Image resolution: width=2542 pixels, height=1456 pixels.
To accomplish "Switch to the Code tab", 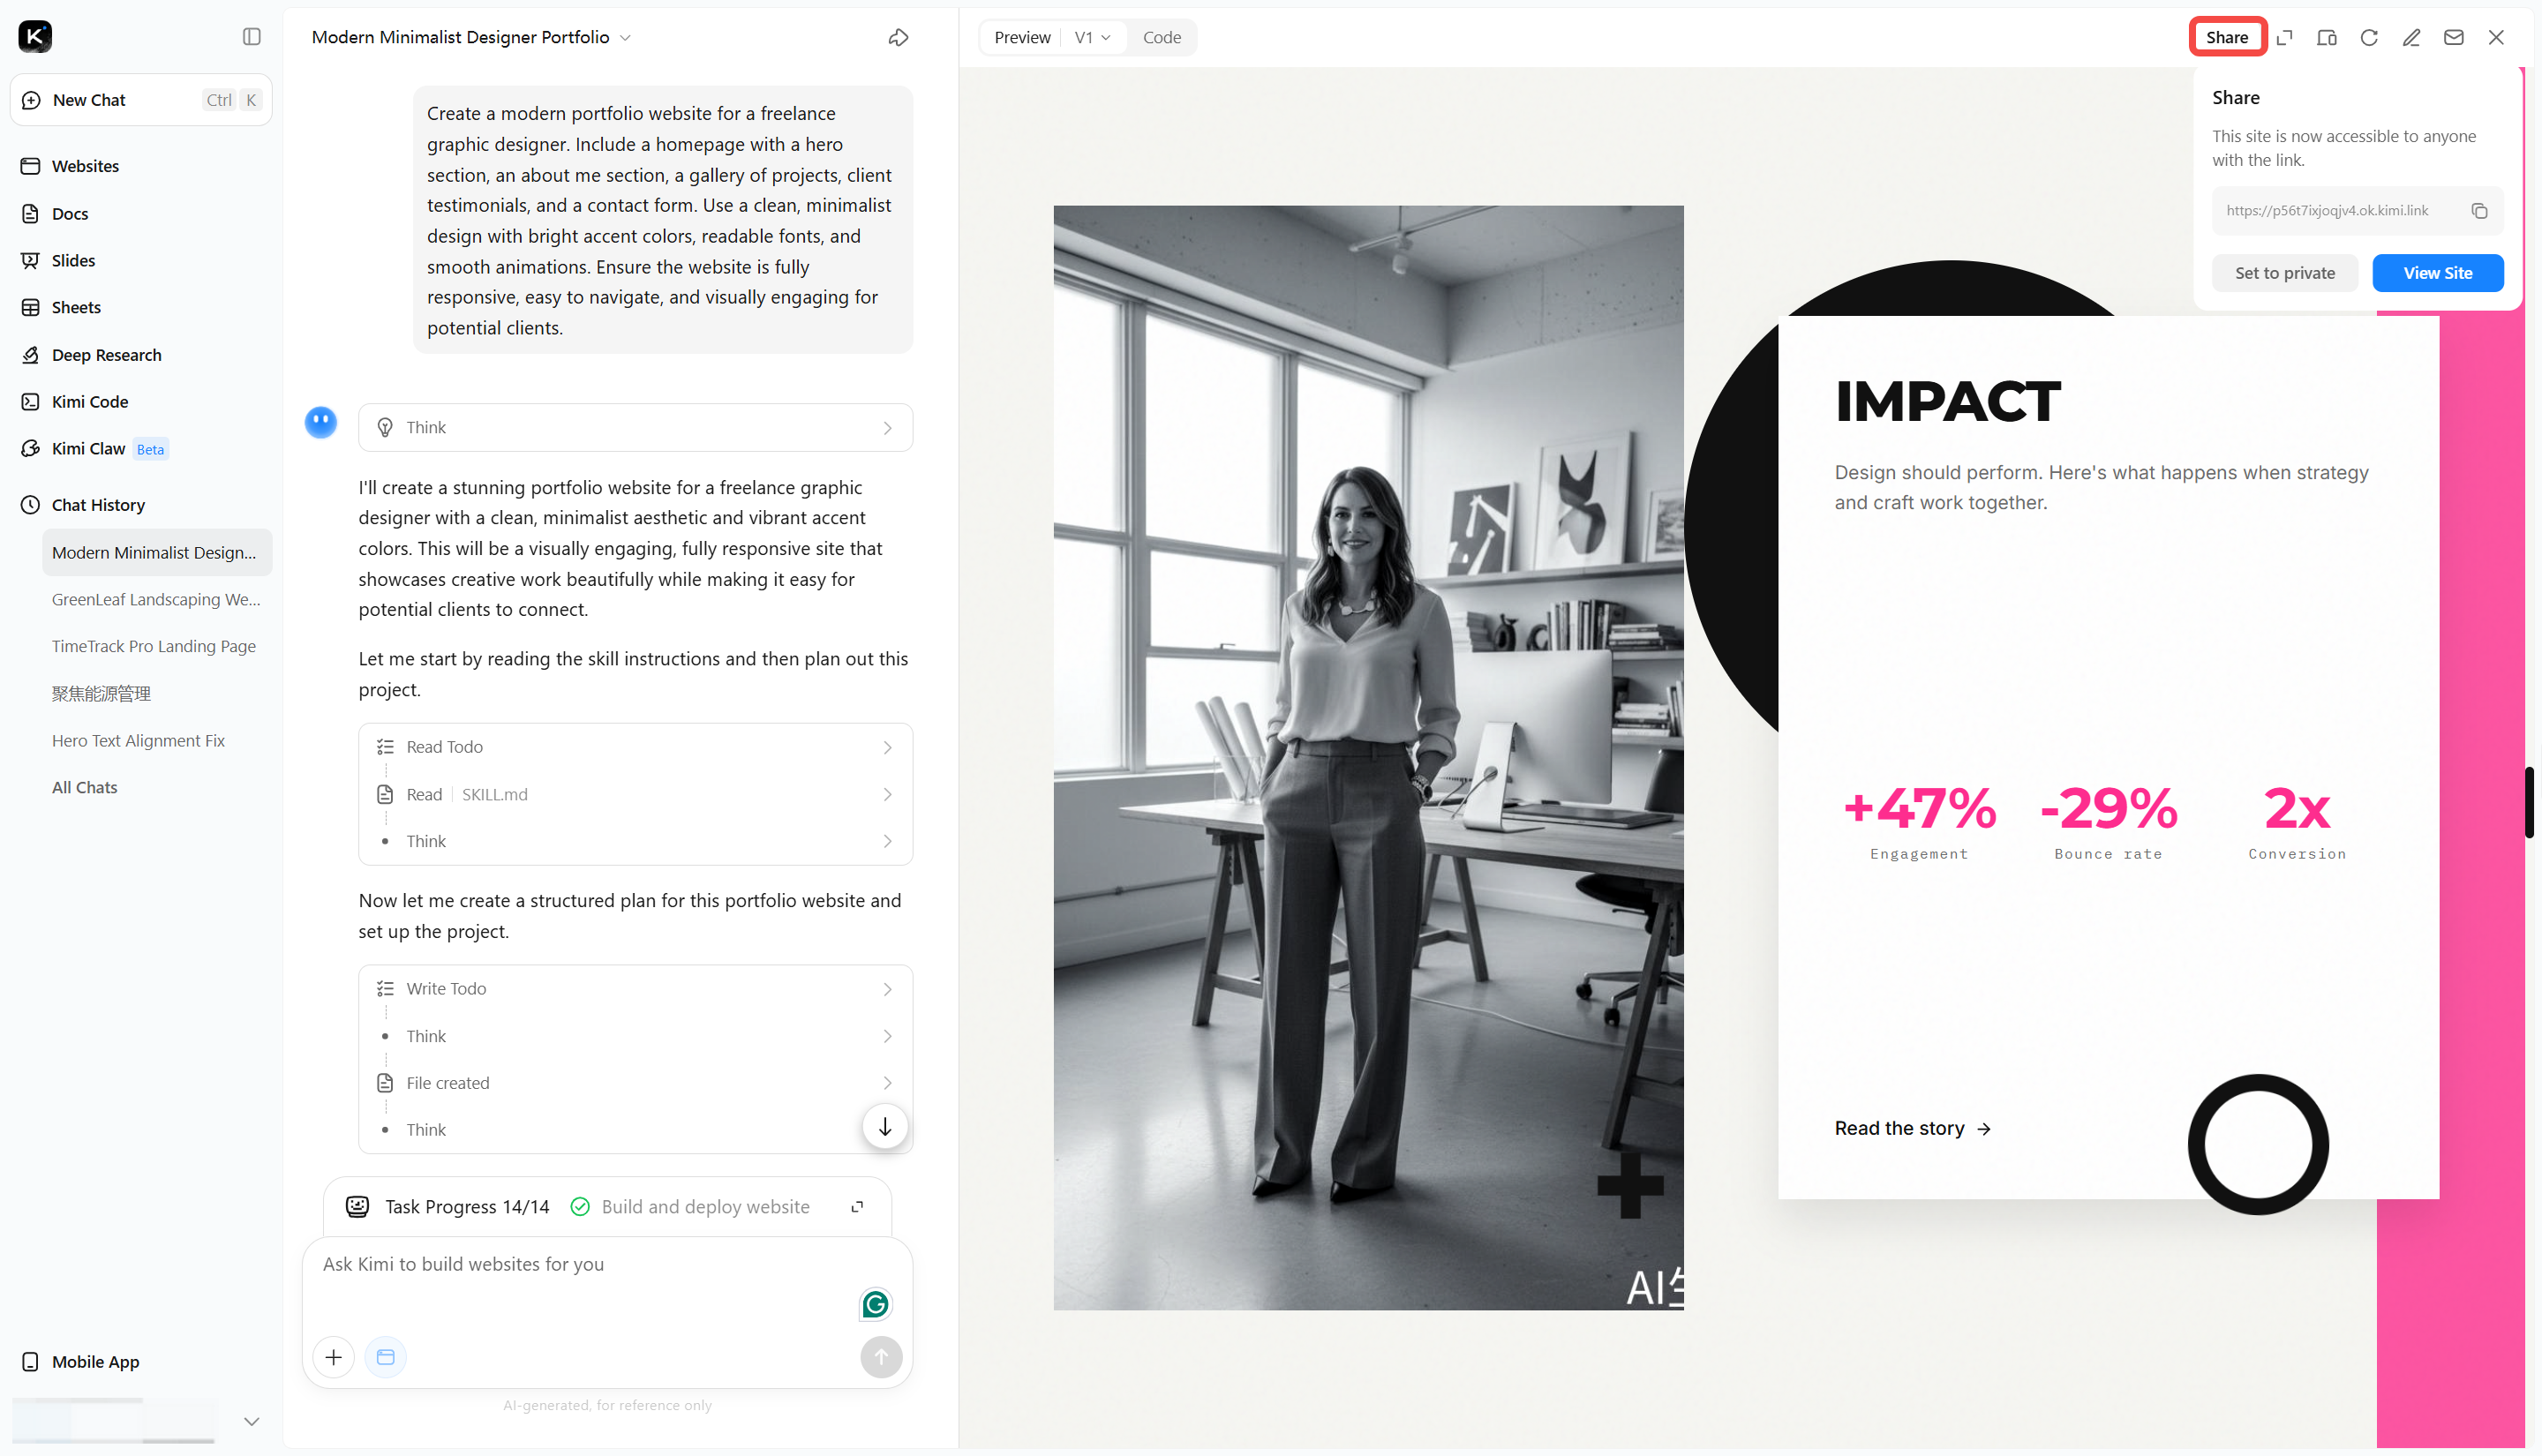I will coord(1161,37).
